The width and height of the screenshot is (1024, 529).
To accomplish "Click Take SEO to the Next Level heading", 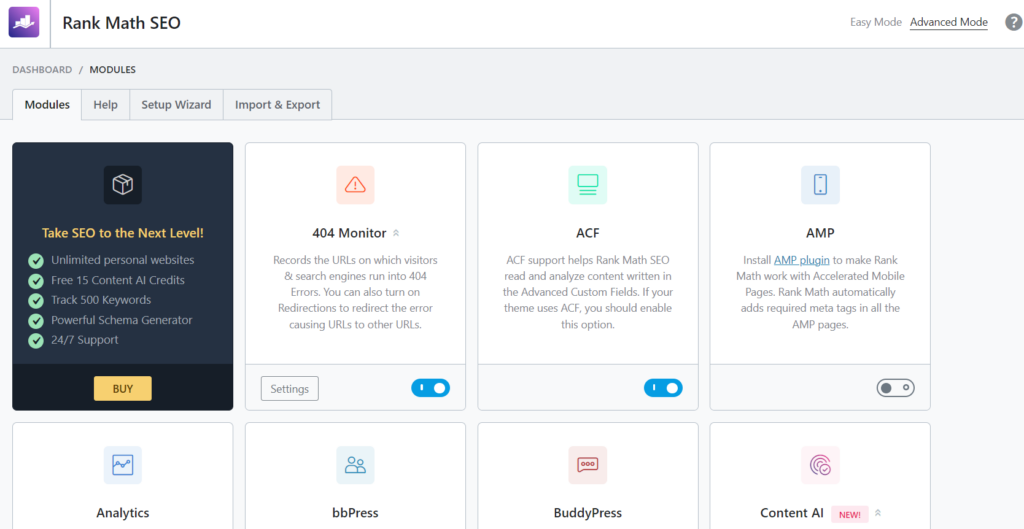I will click(x=123, y=233).
